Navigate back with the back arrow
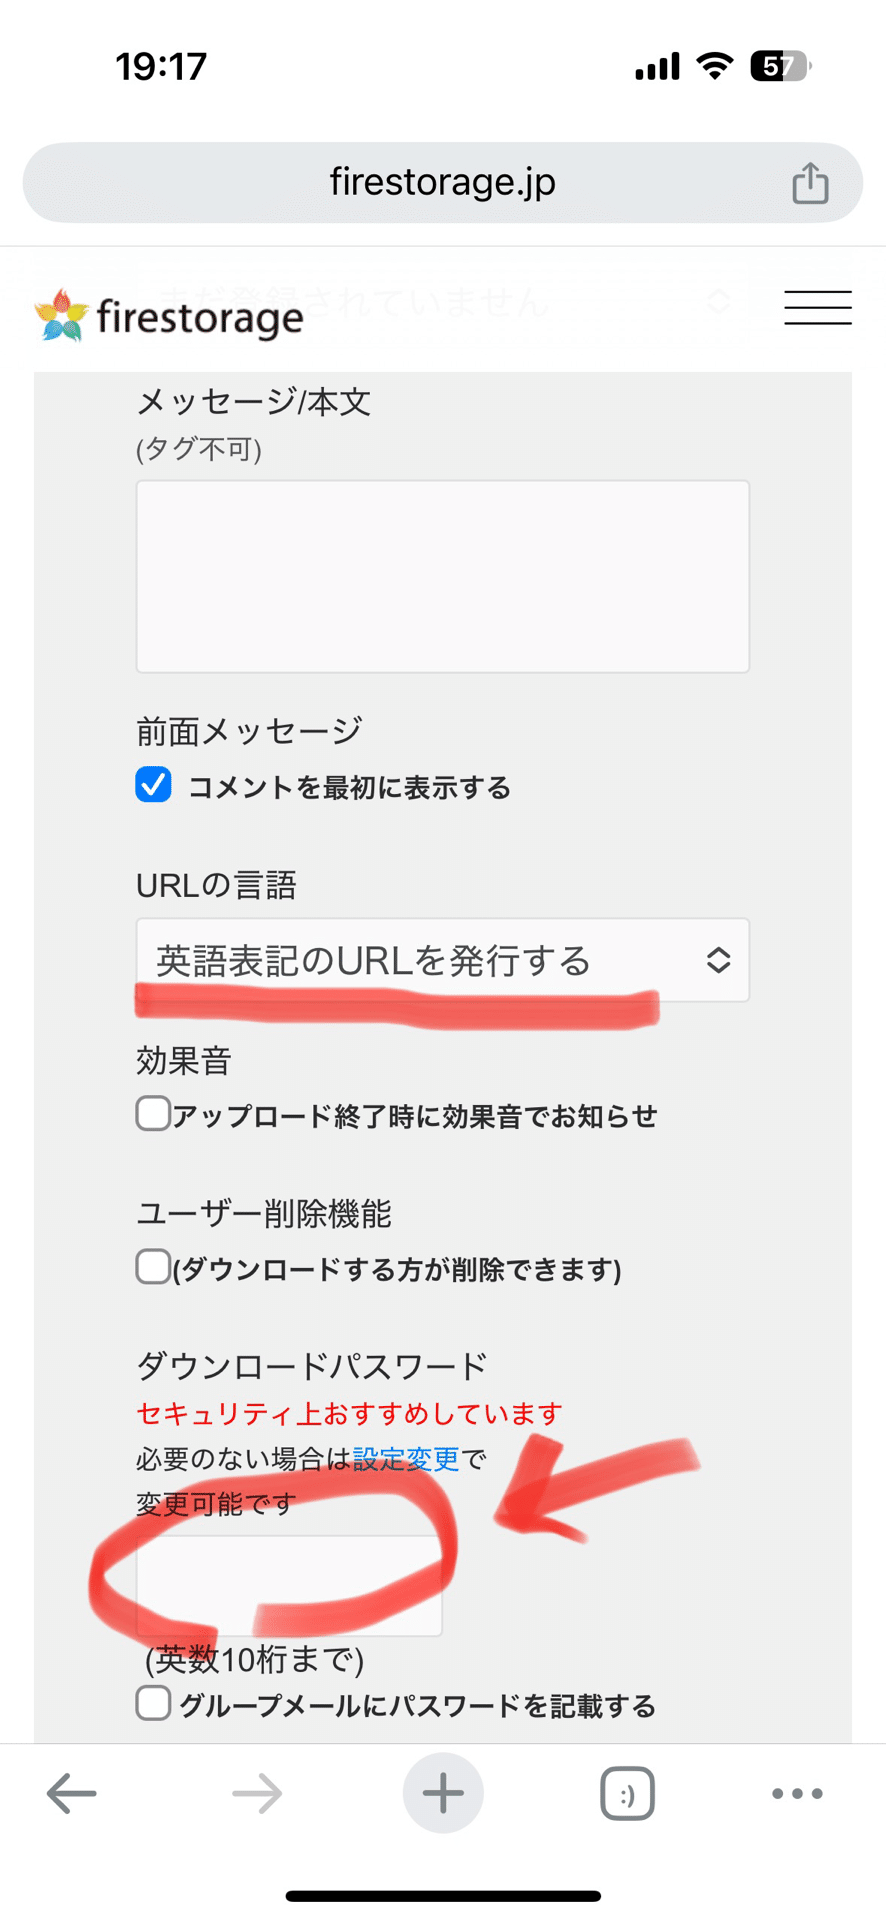The height and width of the screenshot is (1920, 886). tap(70, 1793)
